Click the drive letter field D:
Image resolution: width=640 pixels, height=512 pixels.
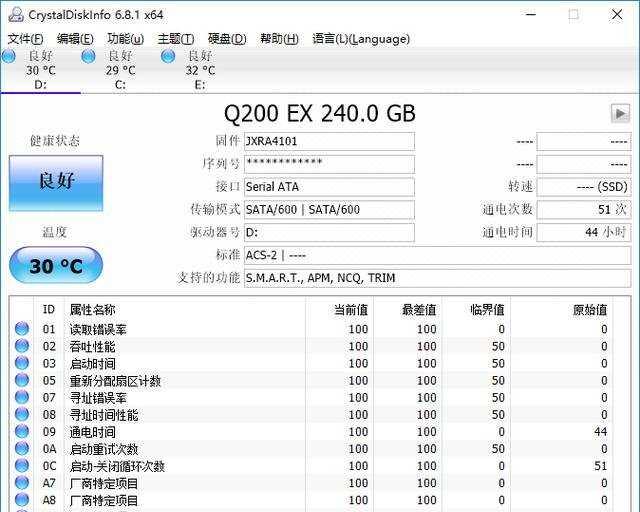[x=329, y=233]
